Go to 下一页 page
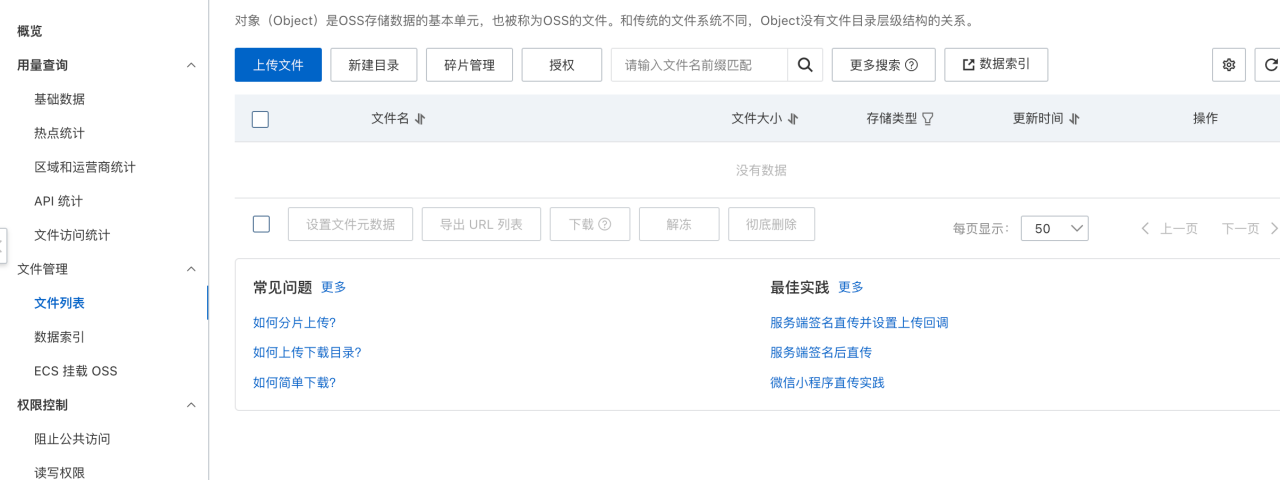1280x480 pixels. tap(1249, 228)
